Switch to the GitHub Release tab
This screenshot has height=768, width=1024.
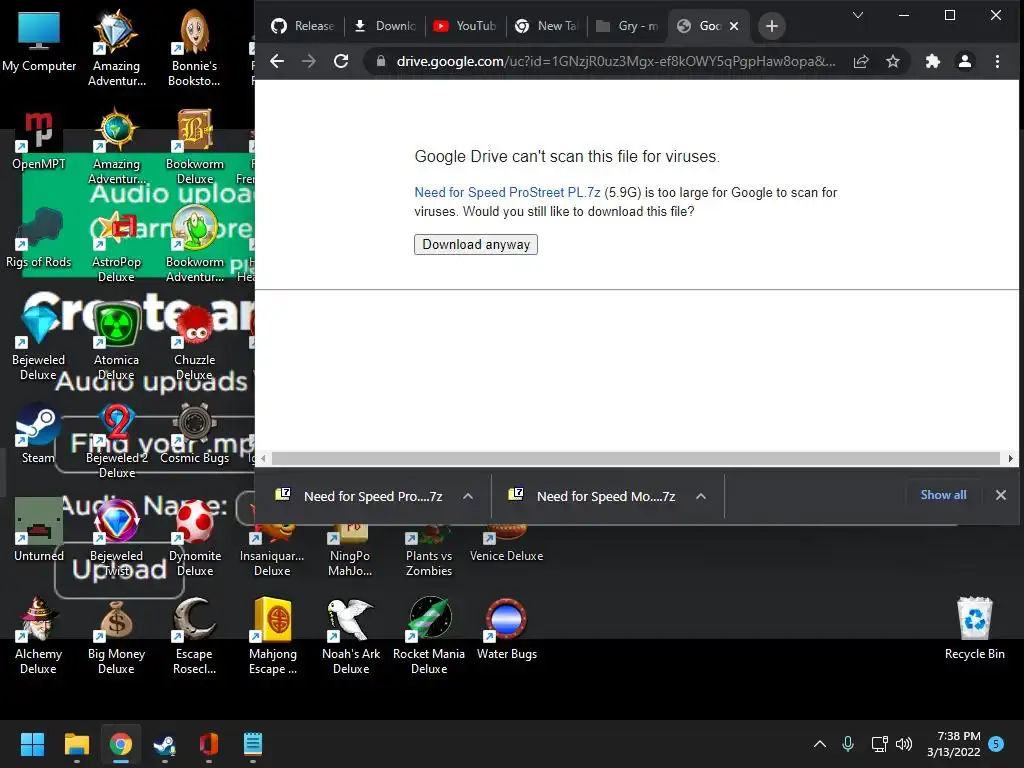[x=303, y=26]
